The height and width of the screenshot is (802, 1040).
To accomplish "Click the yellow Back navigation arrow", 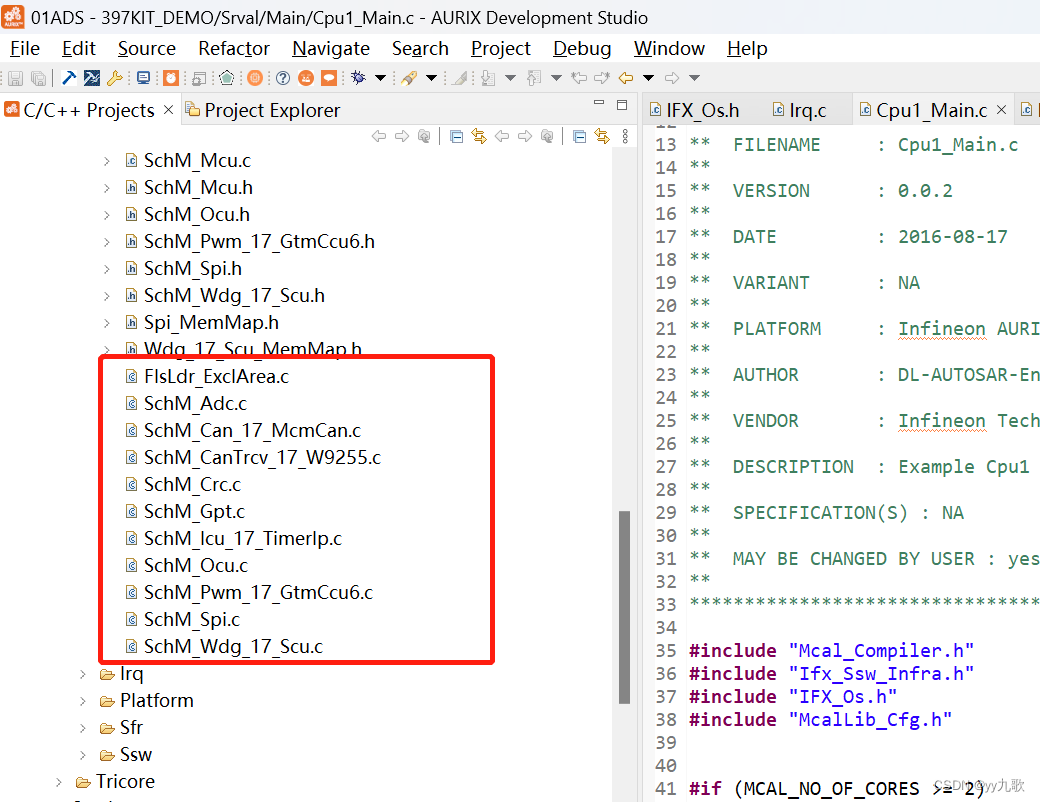I will click(x=626, y=78).
